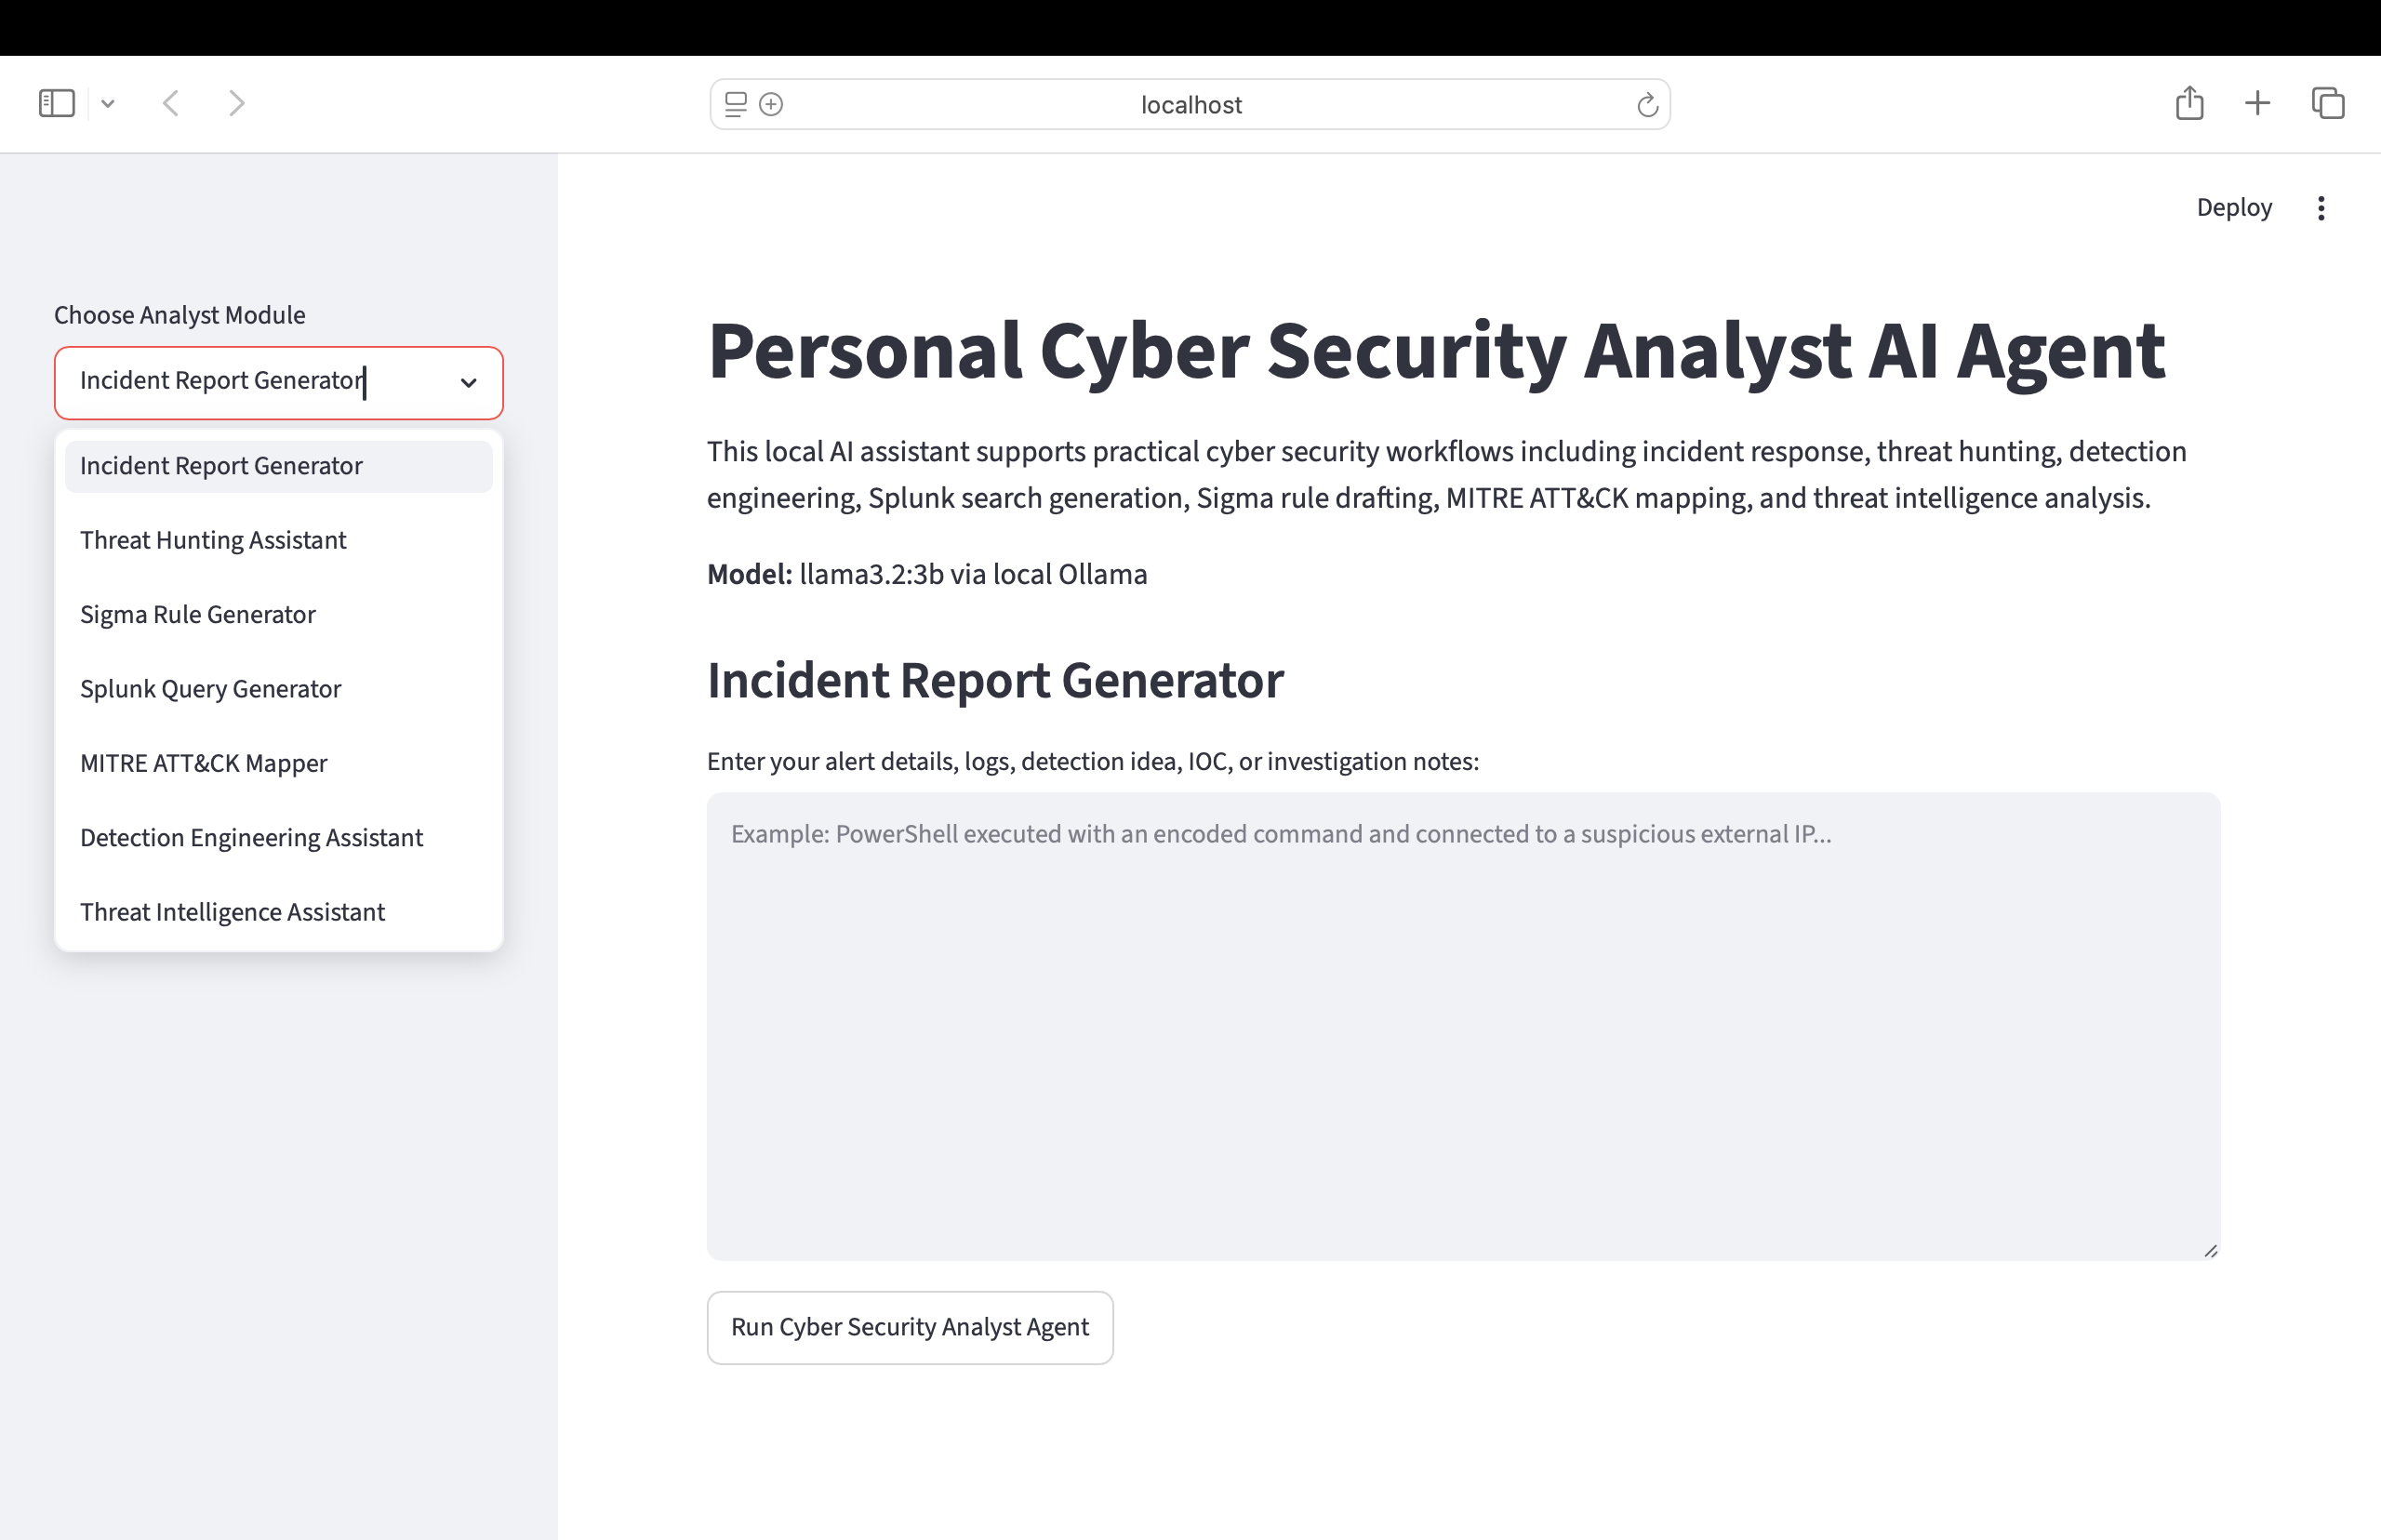The width and height of the screenshot is (2381, 1540).
Task: Open the page reader menu icon
Action: [x=736, y=104]
